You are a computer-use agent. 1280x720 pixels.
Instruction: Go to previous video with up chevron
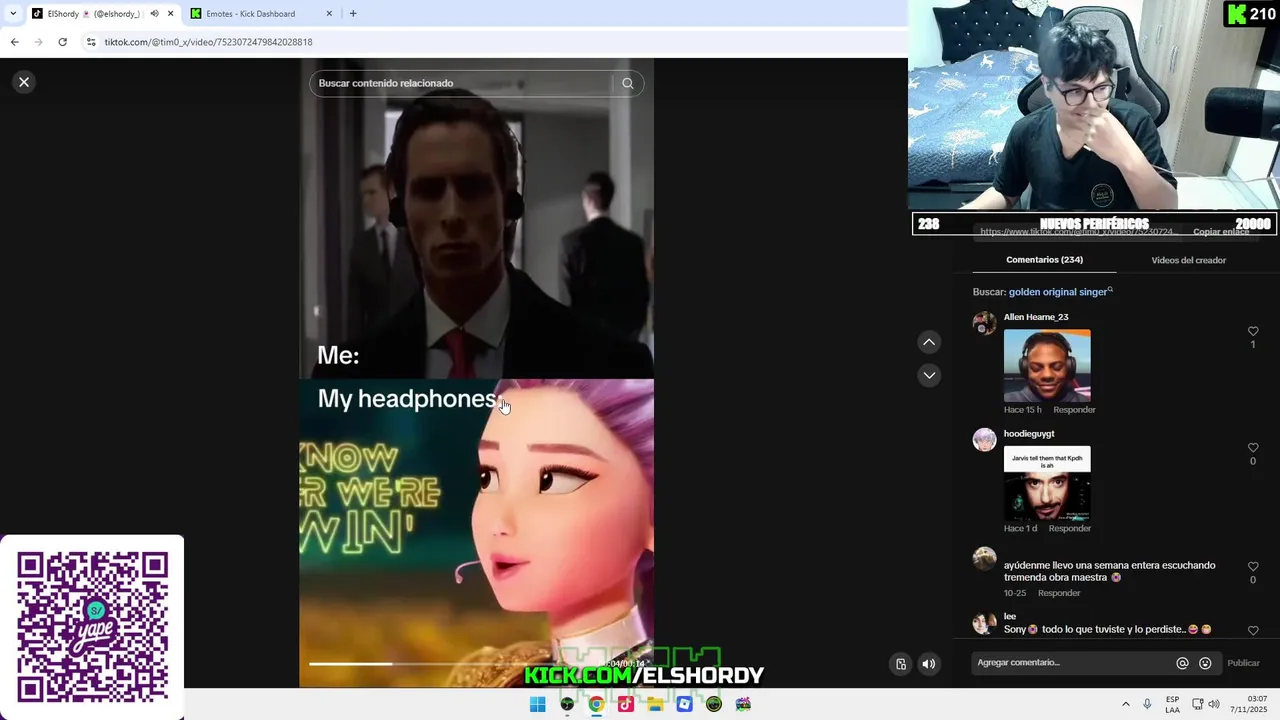pyautogui.click(x=929, y=342)
